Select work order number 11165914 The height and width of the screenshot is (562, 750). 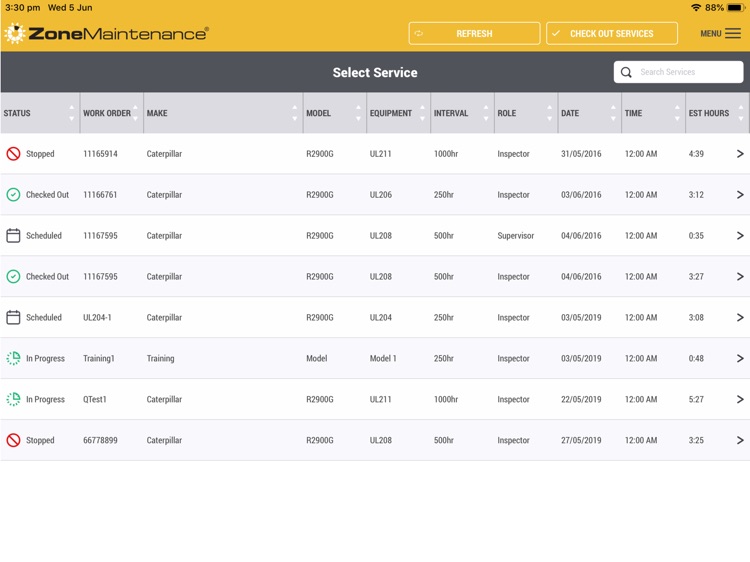100,154
